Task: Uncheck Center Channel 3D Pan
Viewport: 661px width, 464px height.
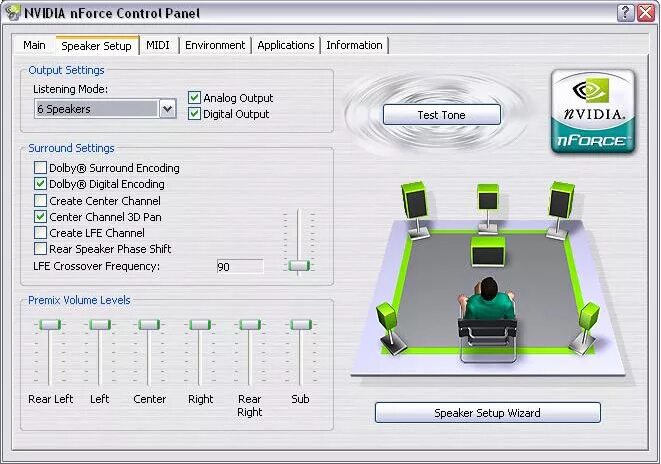Action: (x=40, y=217)
